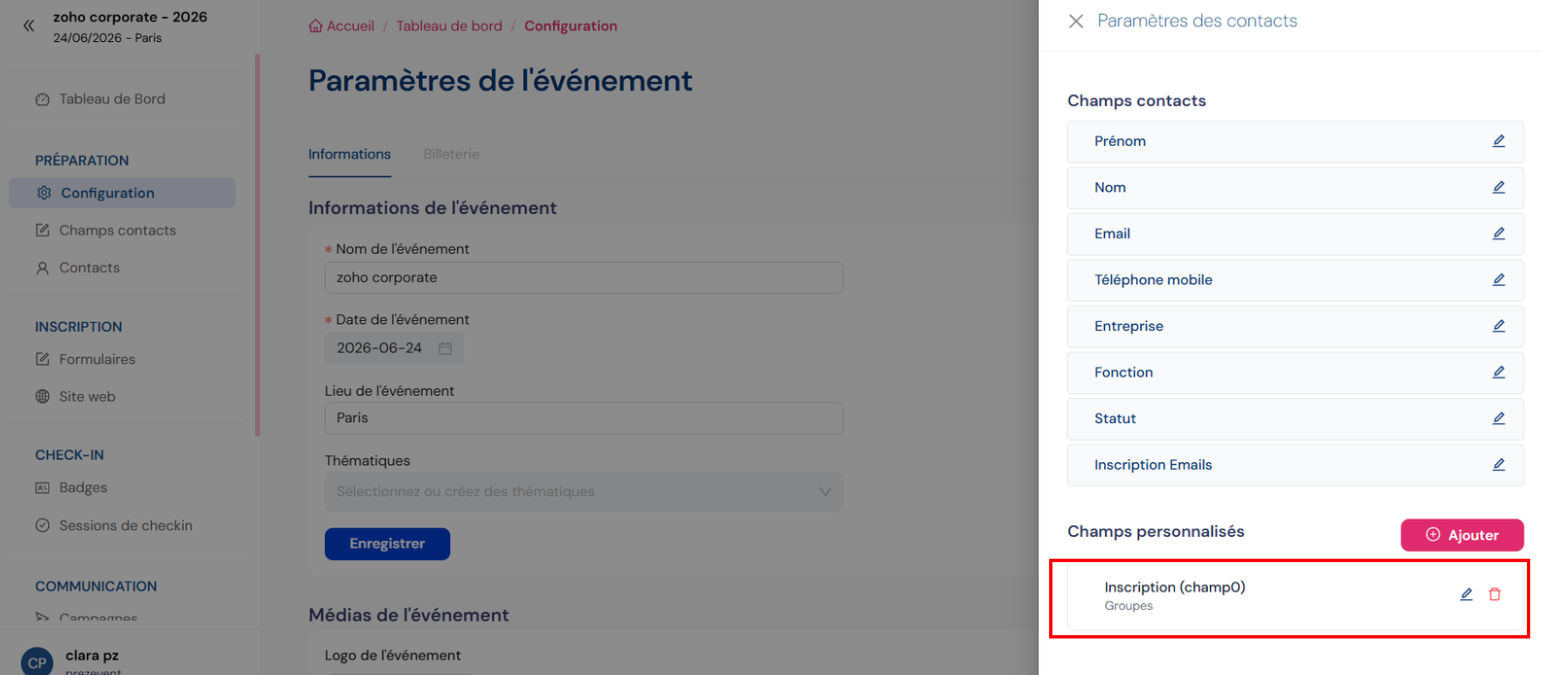Go to Tableau de bord breadcrumb link
Viewport: 1542px width, 675px height.
(449, 26)
